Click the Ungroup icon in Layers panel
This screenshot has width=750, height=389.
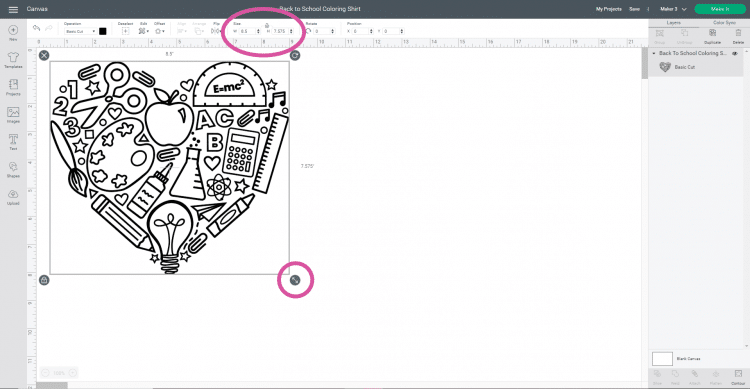684,33
